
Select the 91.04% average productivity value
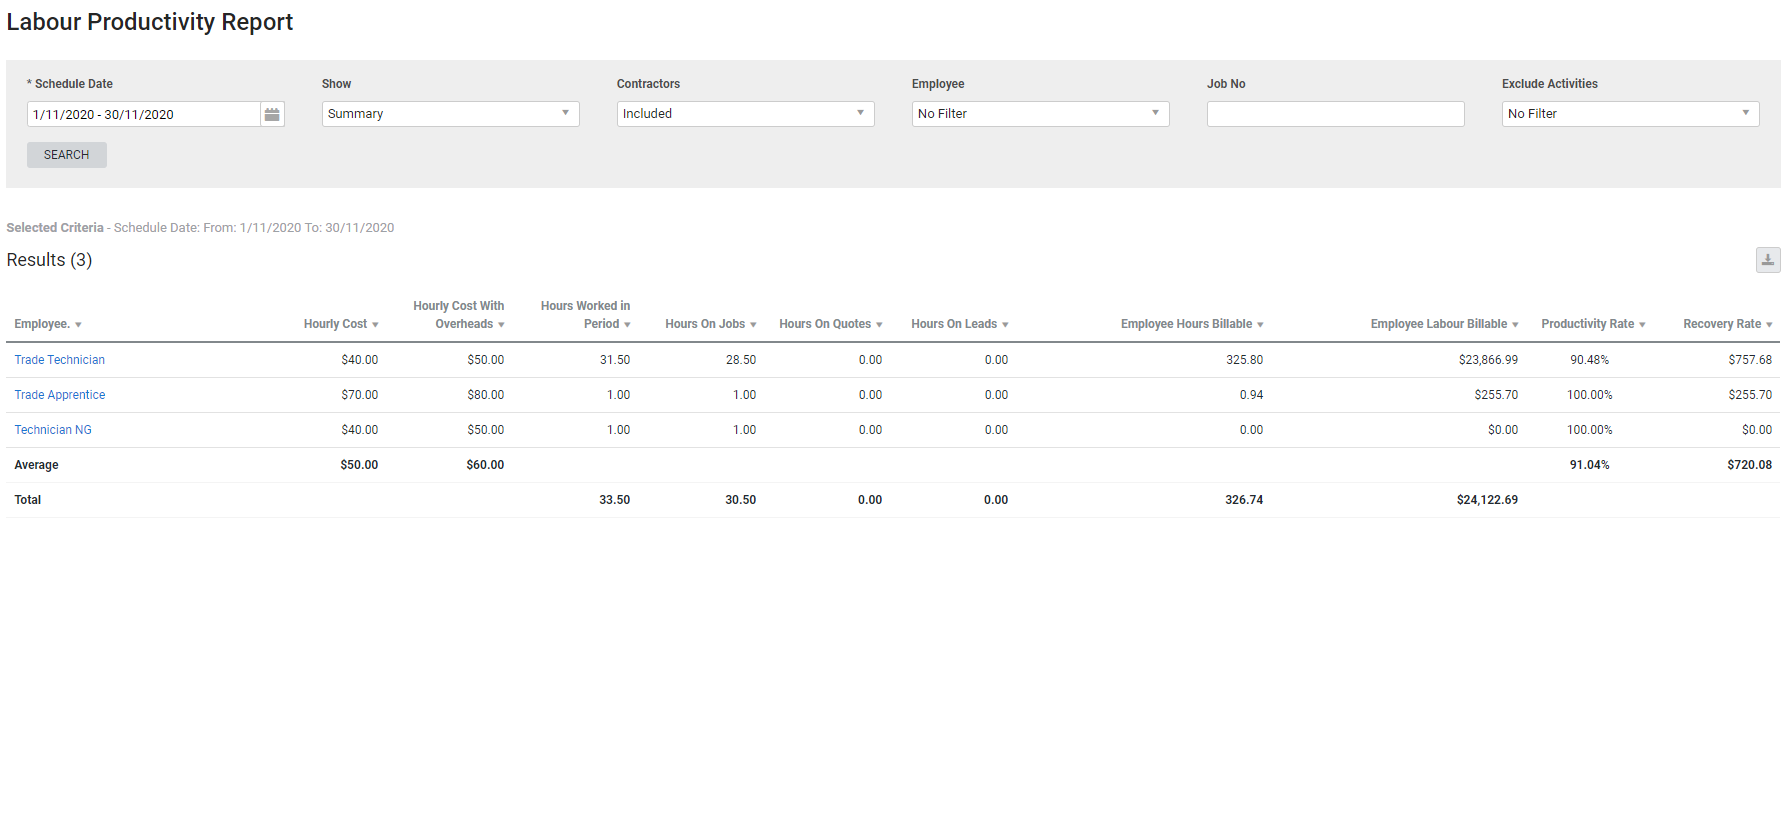coord(1589,465)
